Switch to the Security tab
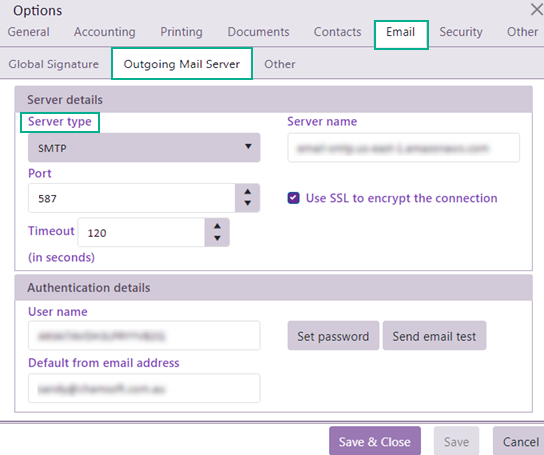 [461, 32]
